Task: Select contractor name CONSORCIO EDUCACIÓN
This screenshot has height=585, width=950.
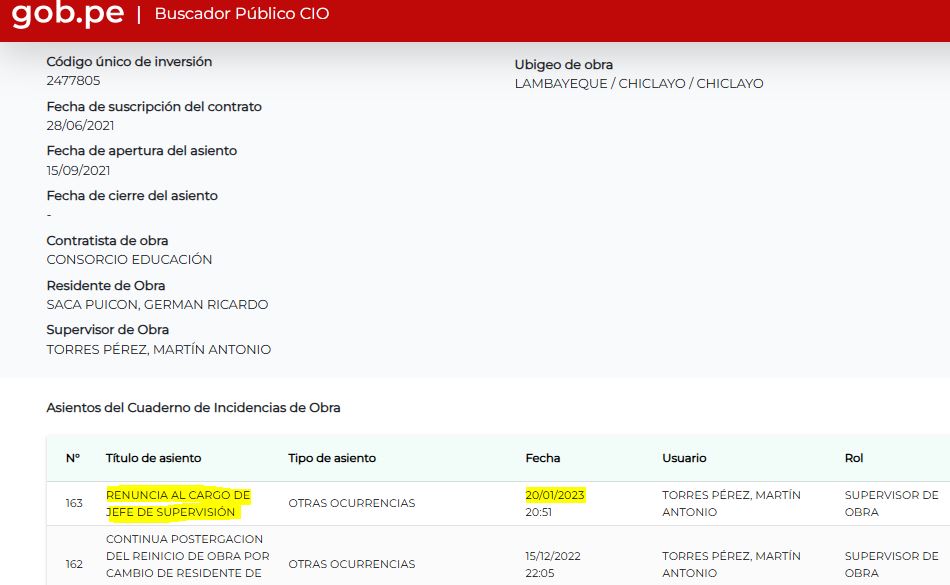Action: click(x=129, y=260)
